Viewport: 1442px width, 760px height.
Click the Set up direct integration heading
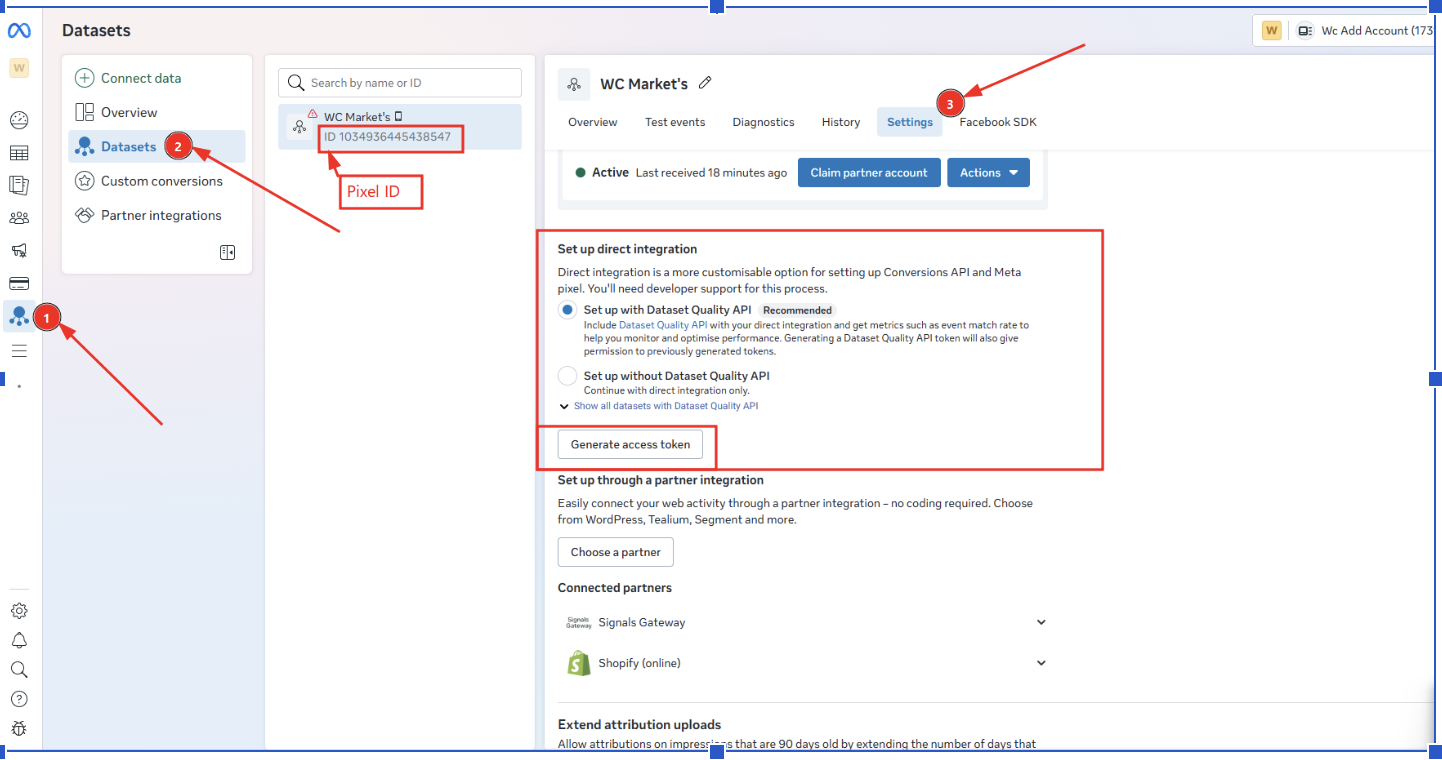pos(627,249)
